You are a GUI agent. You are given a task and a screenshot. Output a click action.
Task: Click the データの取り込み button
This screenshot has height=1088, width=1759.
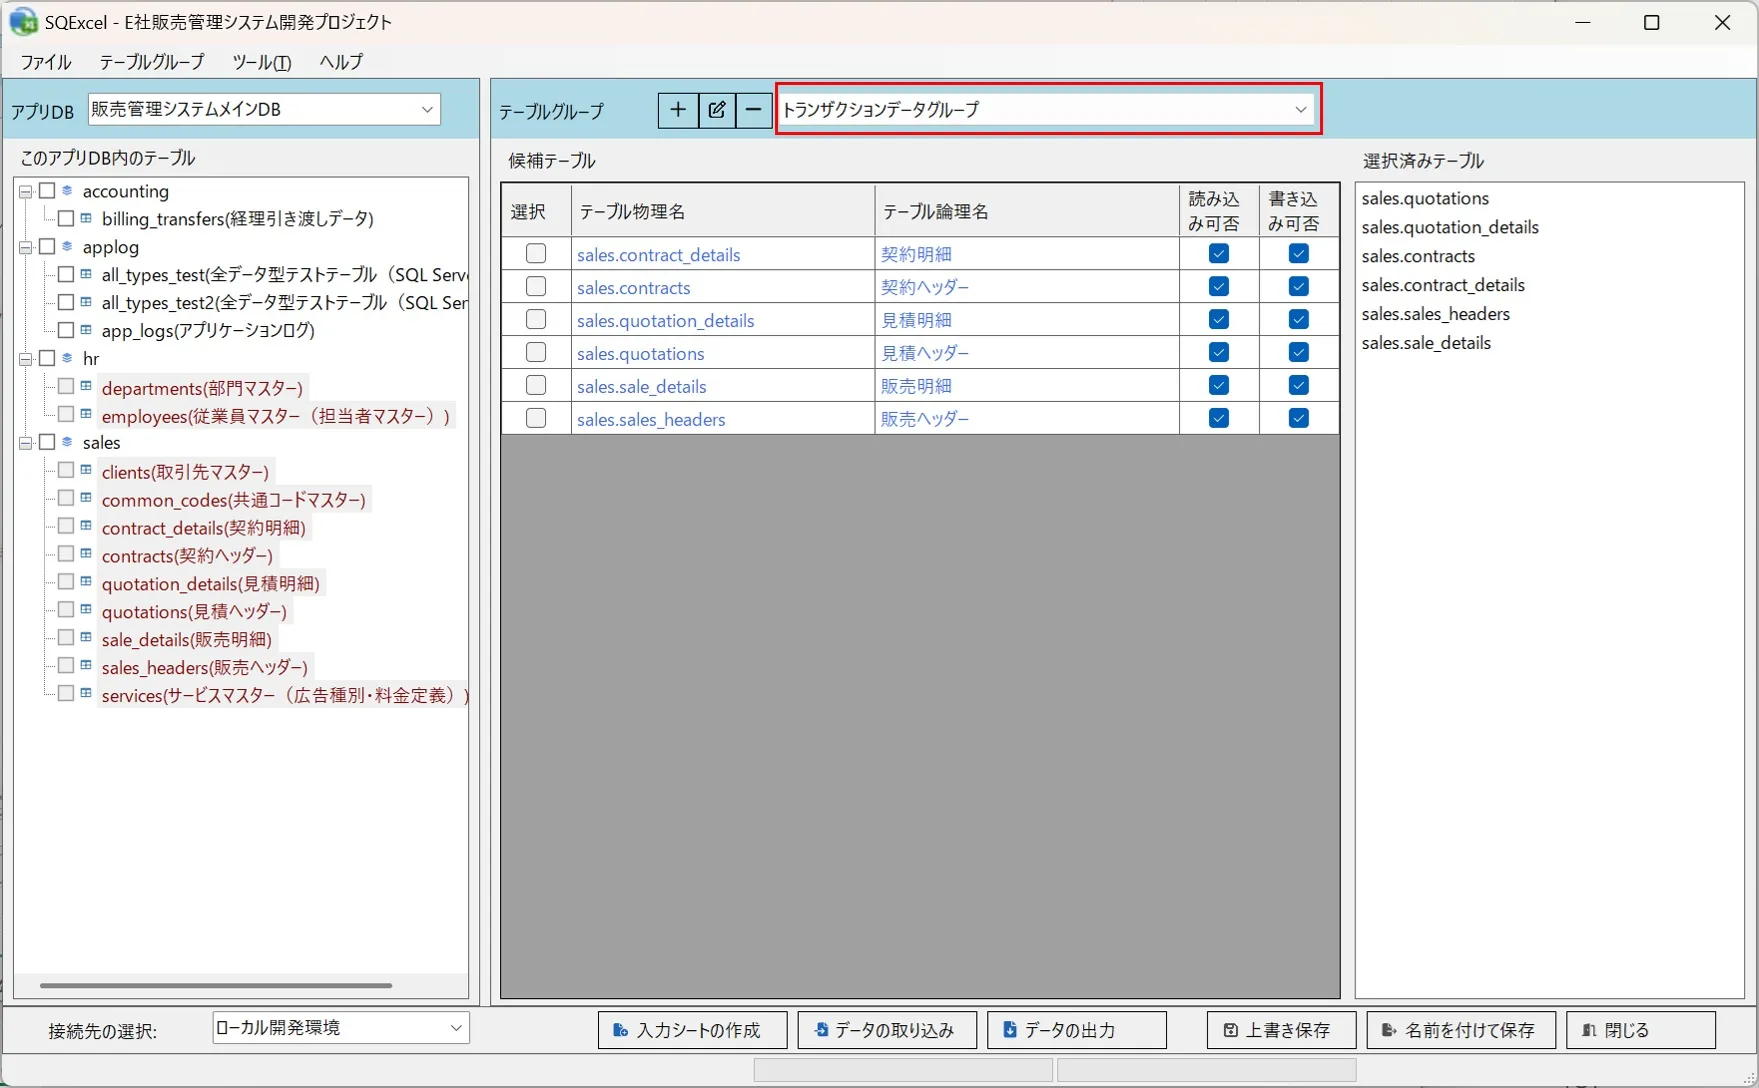887,1030
